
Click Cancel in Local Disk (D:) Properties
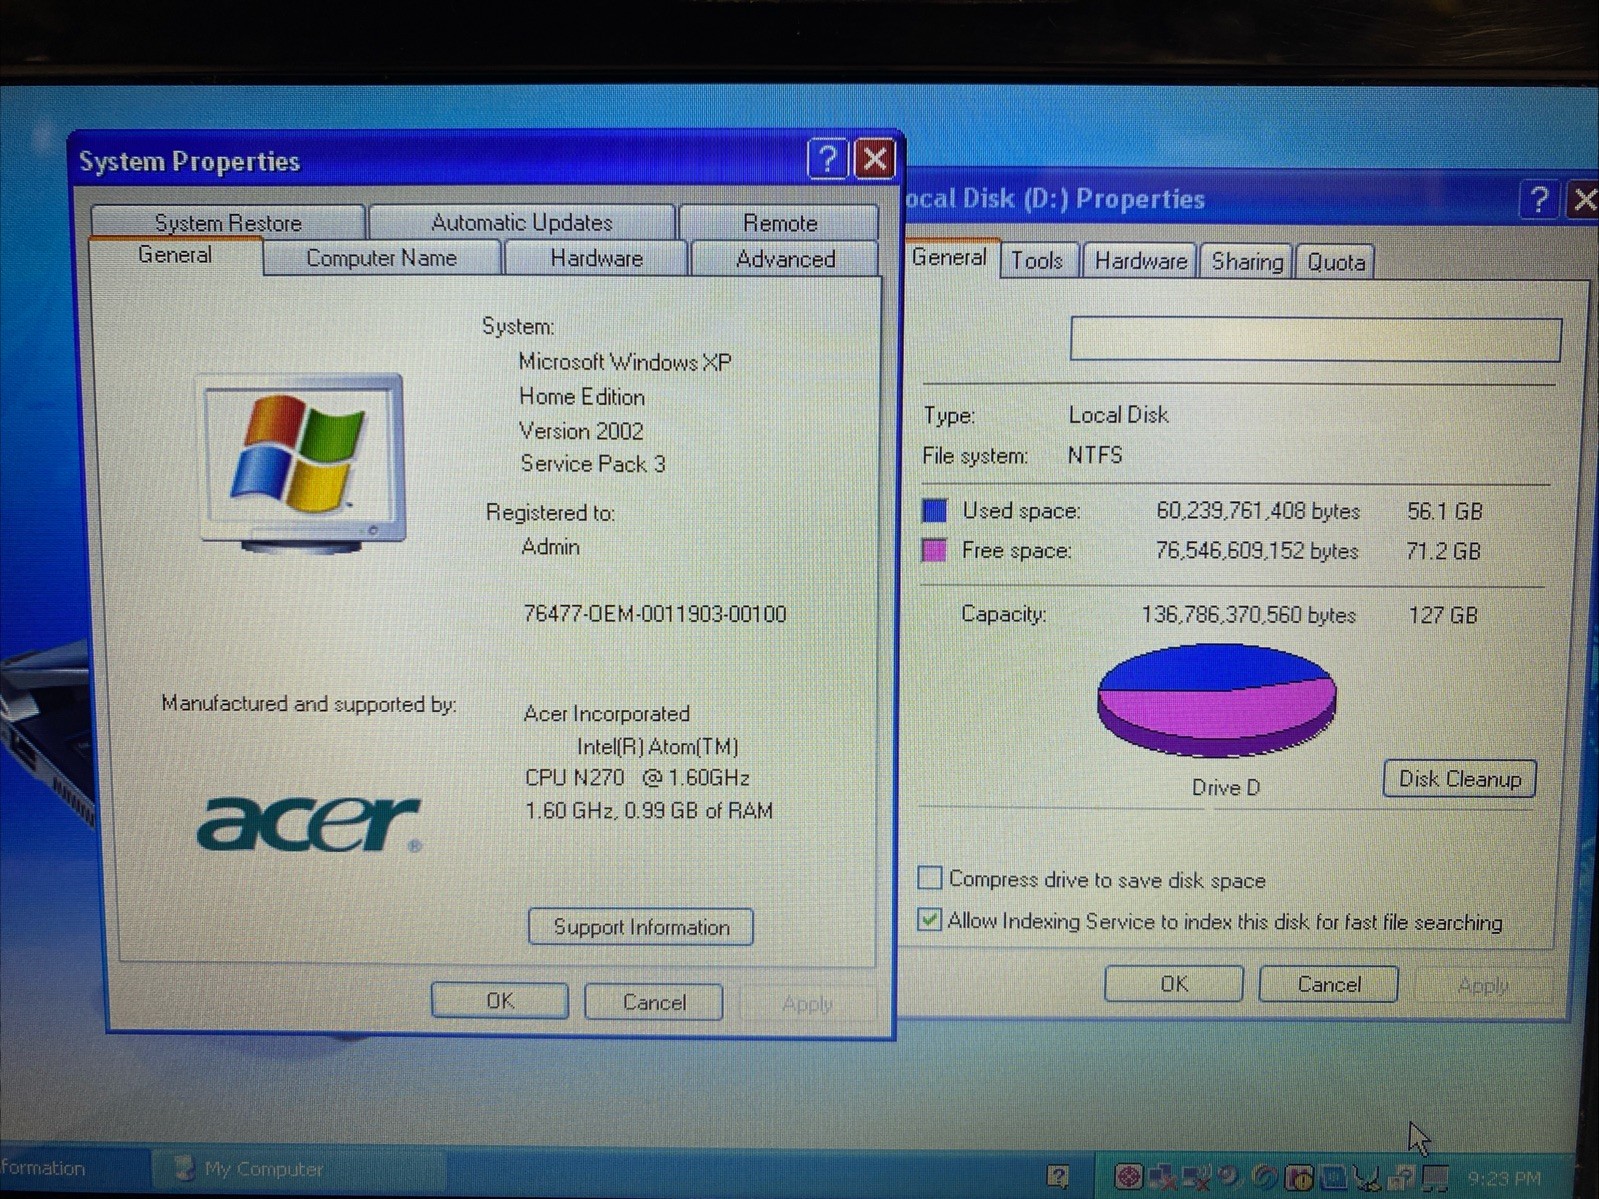coord(1329,984)
